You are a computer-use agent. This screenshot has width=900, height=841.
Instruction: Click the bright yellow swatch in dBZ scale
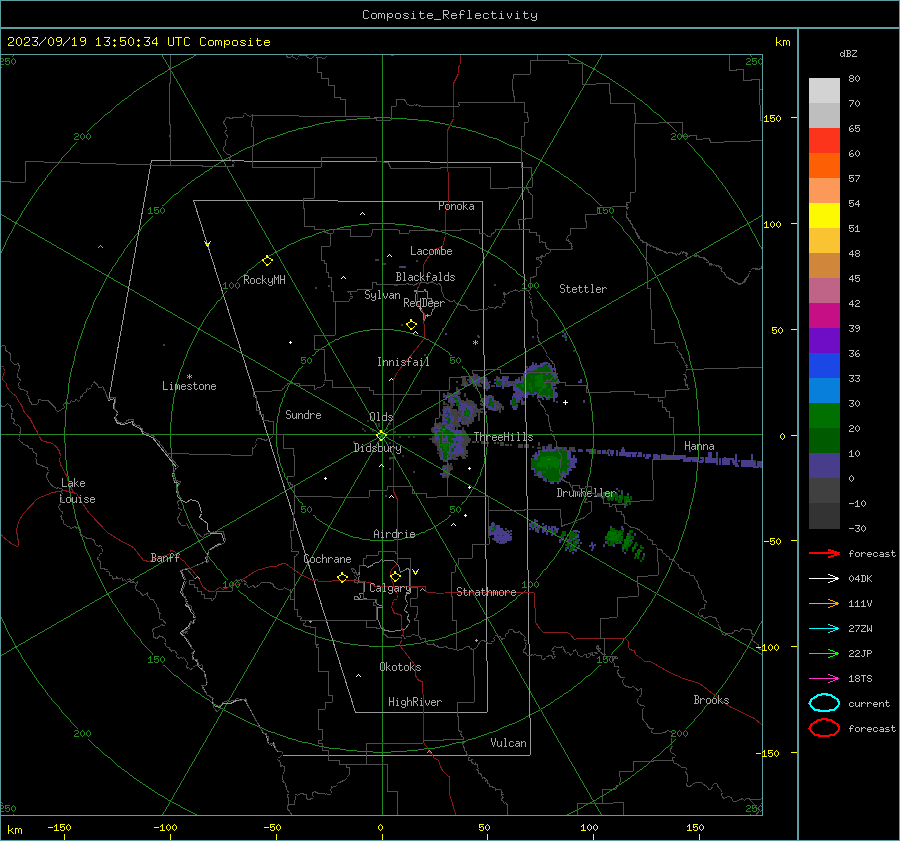pos(824,216)
